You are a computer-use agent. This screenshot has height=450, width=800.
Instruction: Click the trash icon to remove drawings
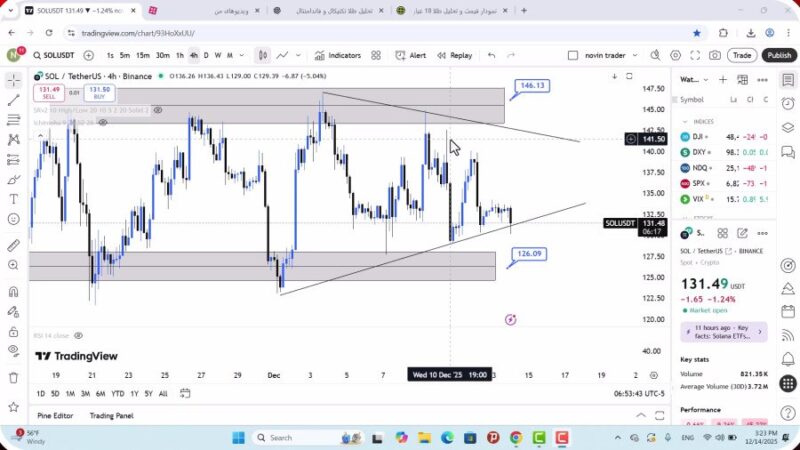click(x=13, y=377)
